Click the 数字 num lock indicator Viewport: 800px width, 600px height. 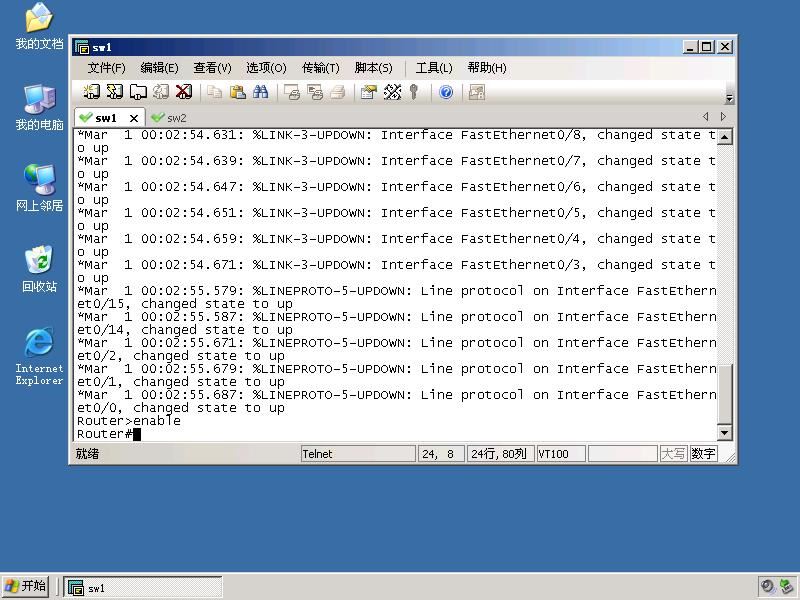[x=704, y=454]
